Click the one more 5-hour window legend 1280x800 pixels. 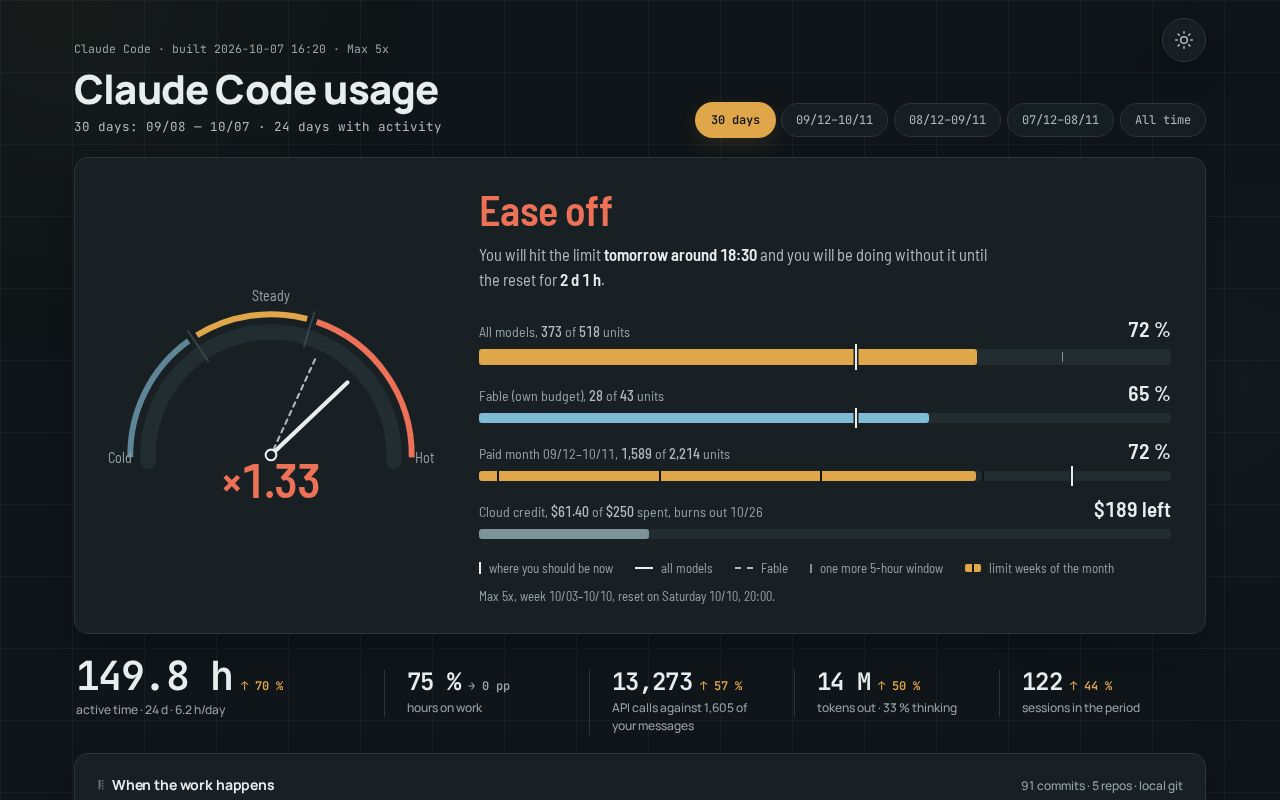coord(877,568)
